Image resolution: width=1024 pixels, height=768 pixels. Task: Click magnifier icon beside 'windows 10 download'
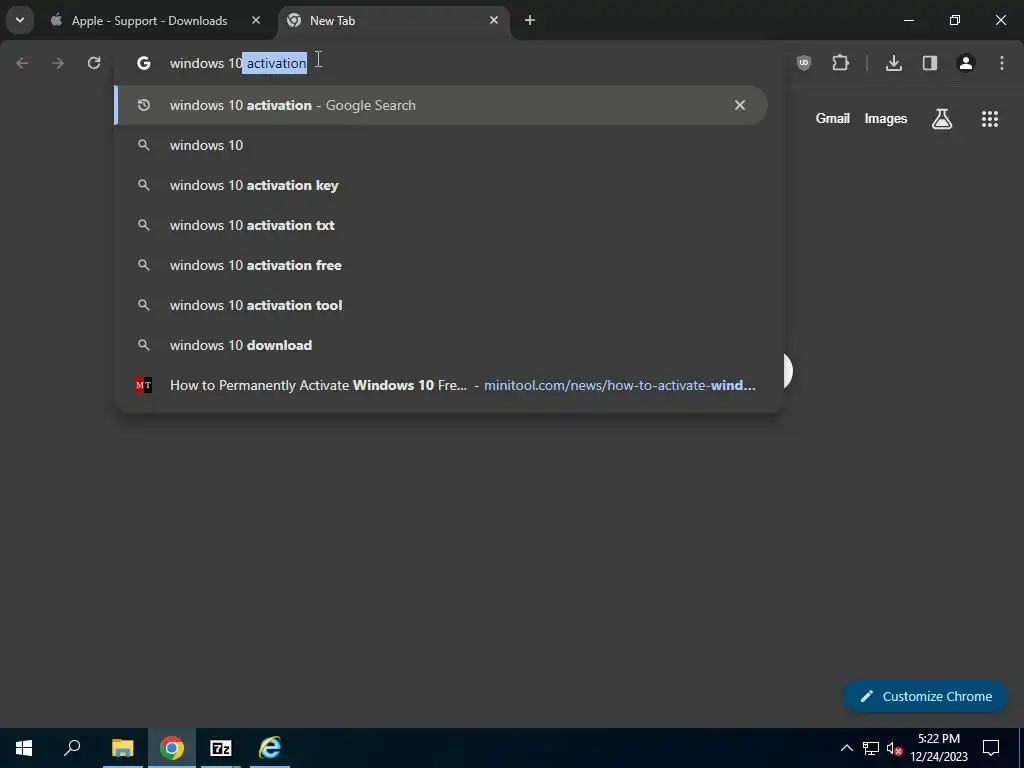144,345
